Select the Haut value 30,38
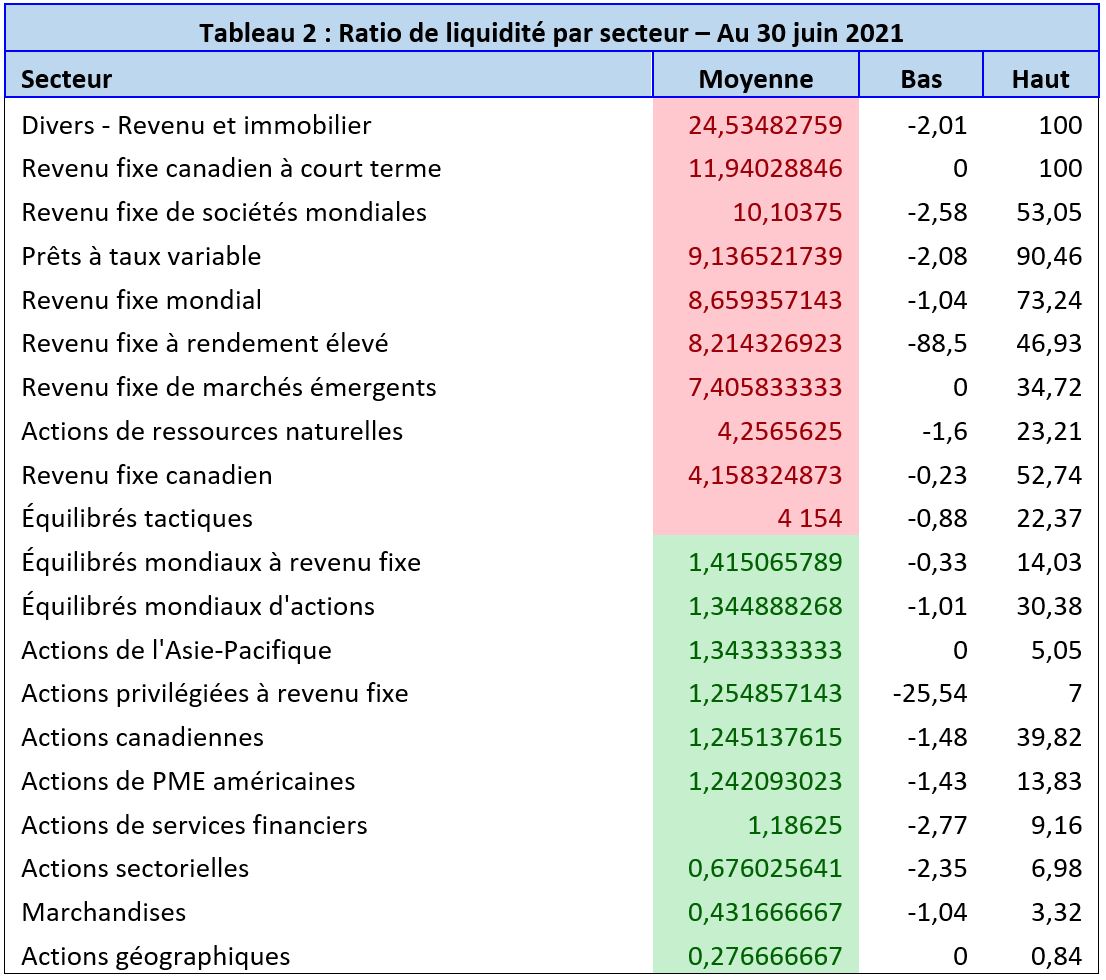 (1049, 606)
